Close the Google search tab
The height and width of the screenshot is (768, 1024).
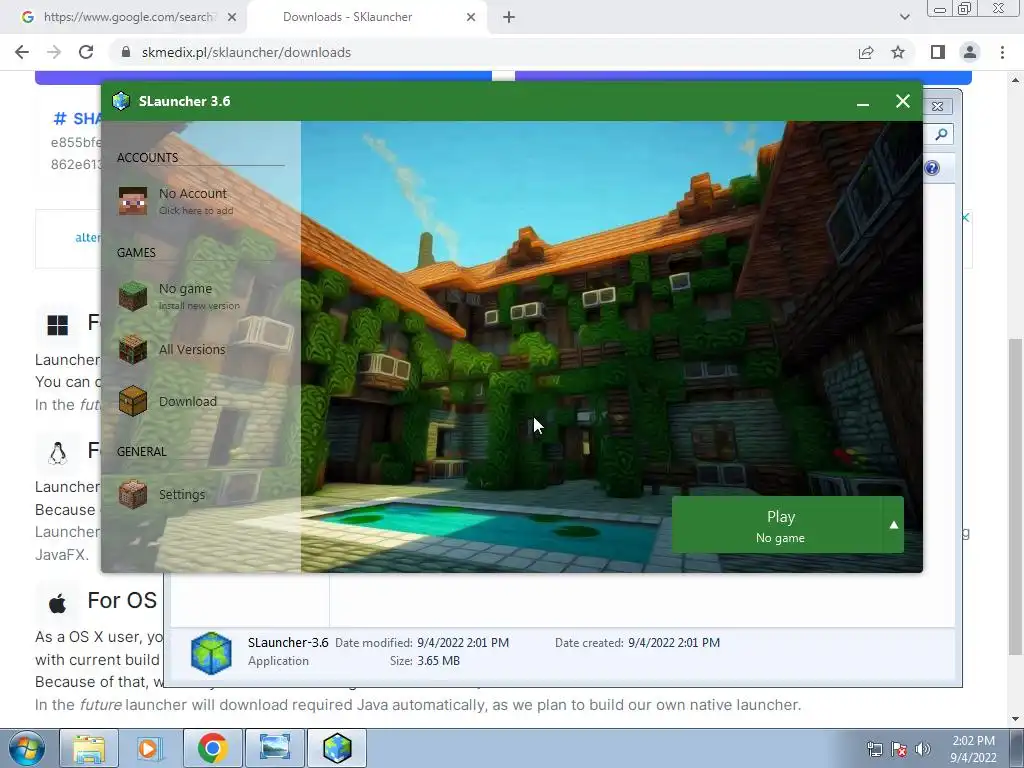click(232, 17)
